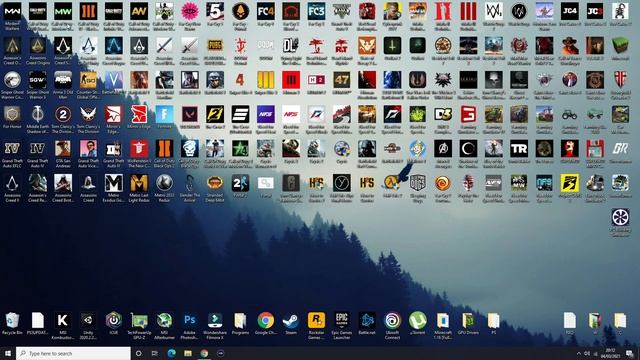Screen dimensions: 640x360
Task: Open Tomb Raider TR icon
Action: (519, 149)
